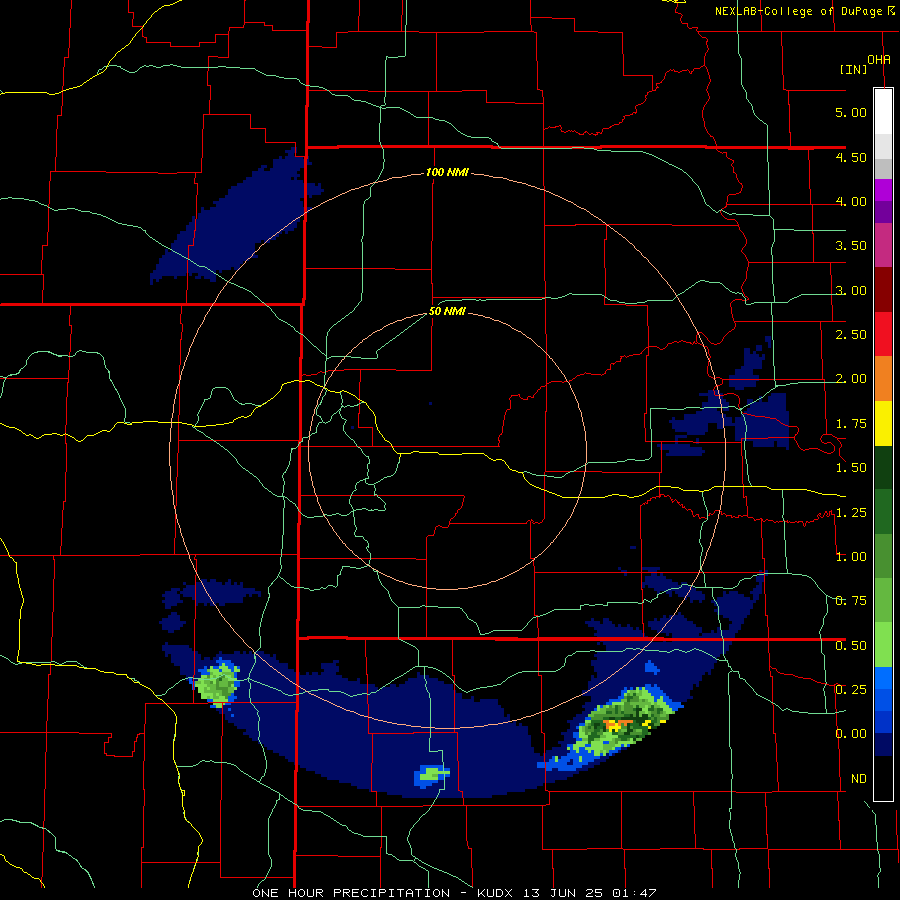Click the 1.25 legend value
900x900 pixels.
pos(851,513)
